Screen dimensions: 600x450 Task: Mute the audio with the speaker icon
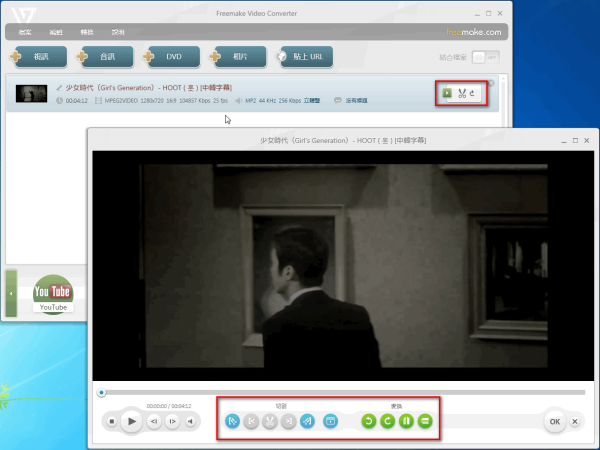(x=190, y=421)
